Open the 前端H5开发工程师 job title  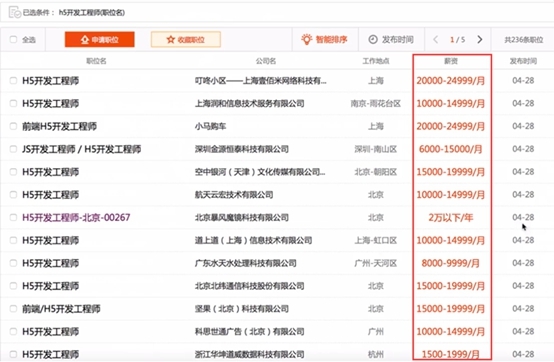coord(59,126)
